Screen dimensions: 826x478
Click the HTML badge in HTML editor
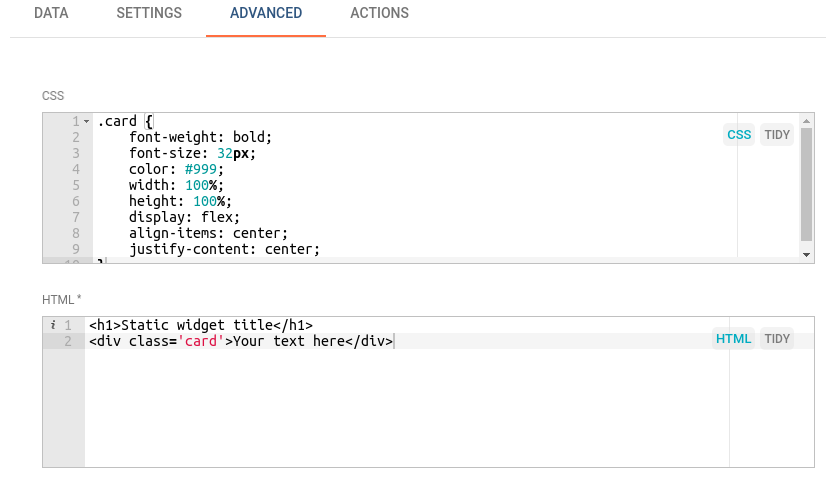click(733, 339)
